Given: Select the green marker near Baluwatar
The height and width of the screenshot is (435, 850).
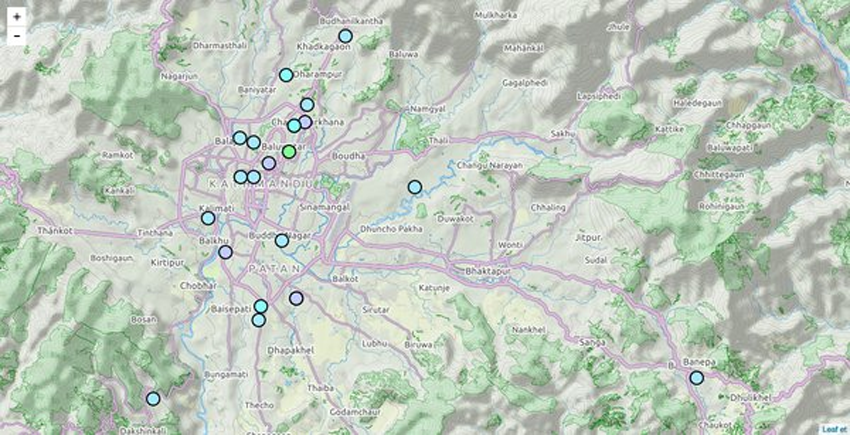Looking at the screenshot, I should click(x=289, y=151).
